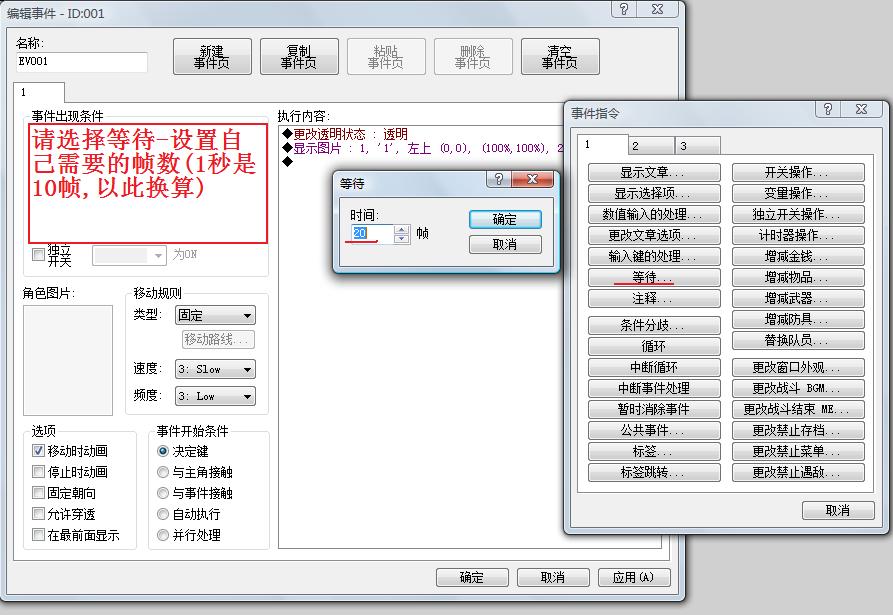The width and height of the screenshot is (893, 615).
Task: Toggle the 独立开关 checkbox
Action: [x=38, y=255]
